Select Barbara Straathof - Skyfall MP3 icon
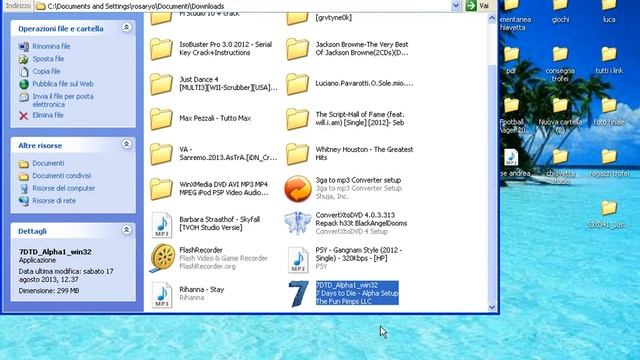 point(162,224)
